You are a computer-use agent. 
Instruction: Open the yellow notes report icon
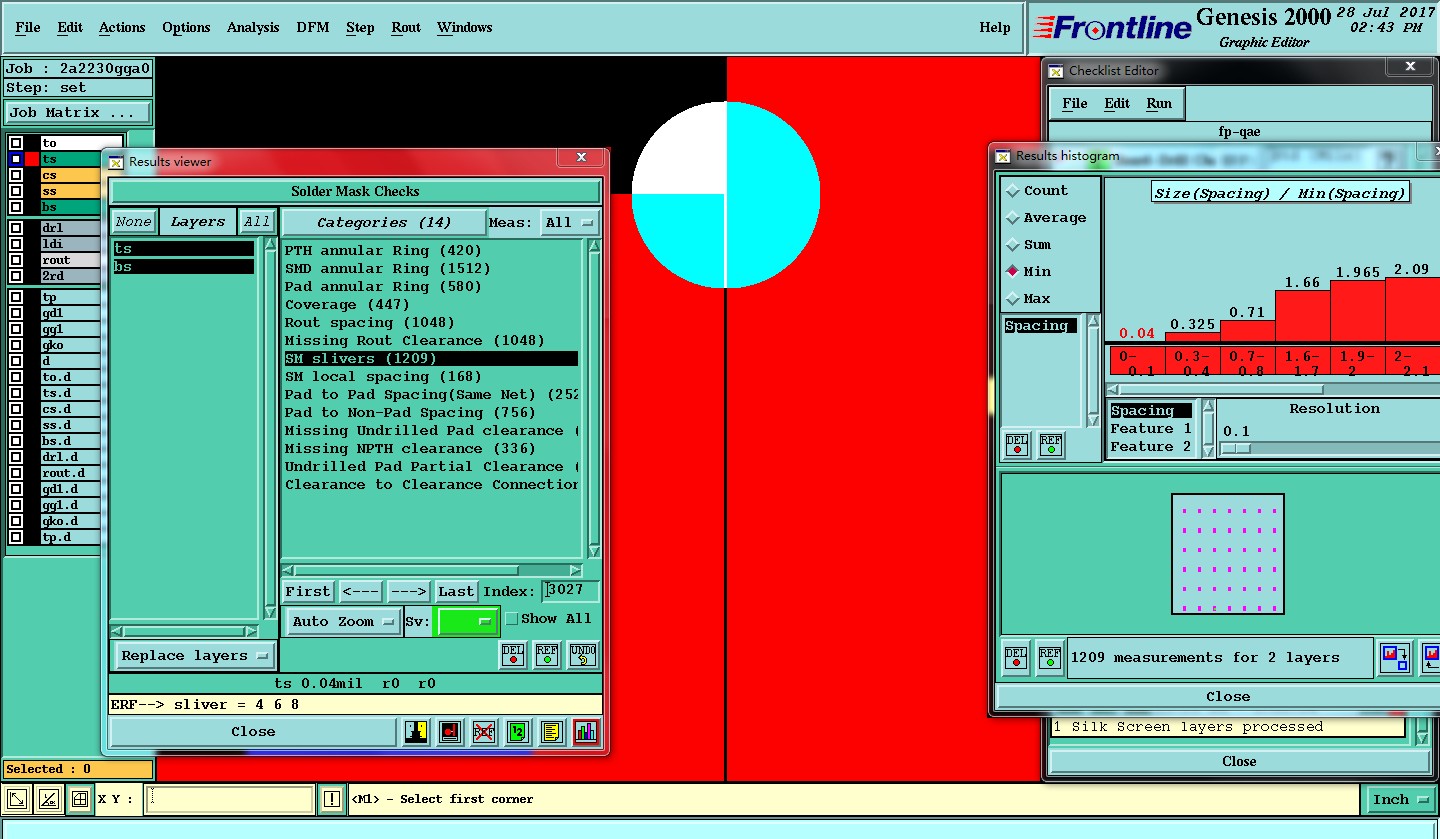coord(552,732)
